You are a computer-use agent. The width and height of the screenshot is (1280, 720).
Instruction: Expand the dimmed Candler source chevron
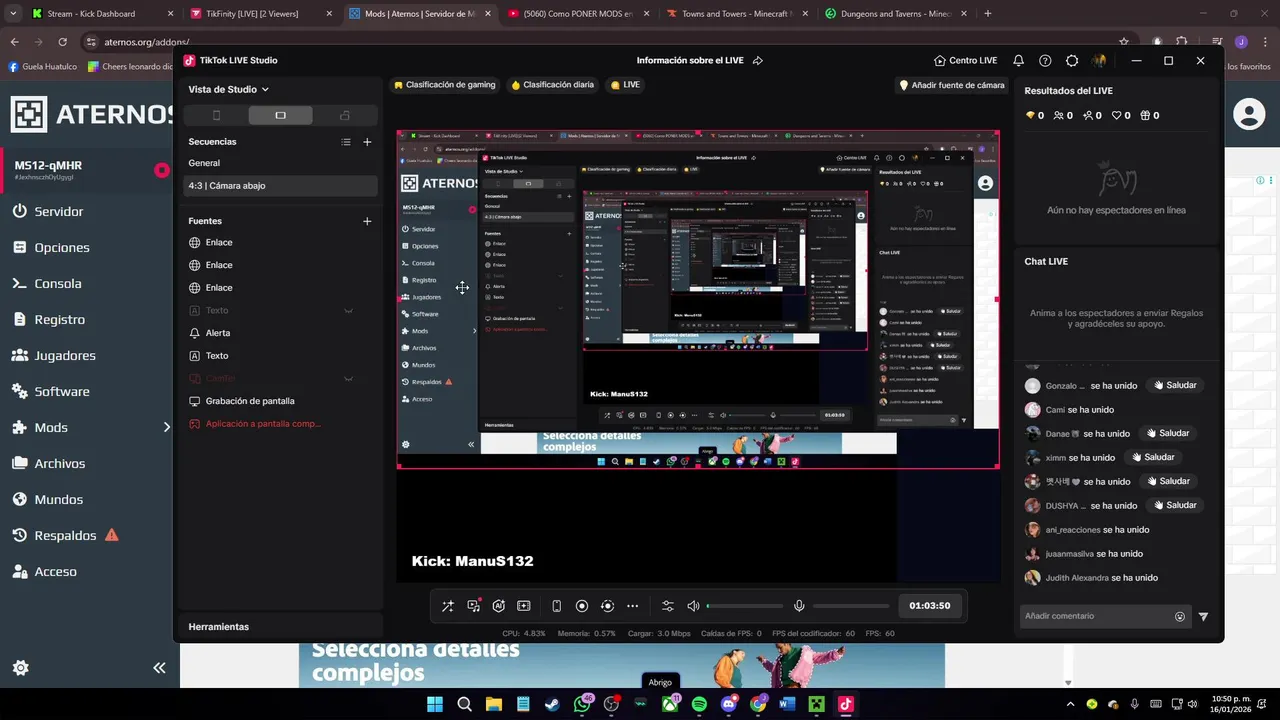(x=349, y=379)
